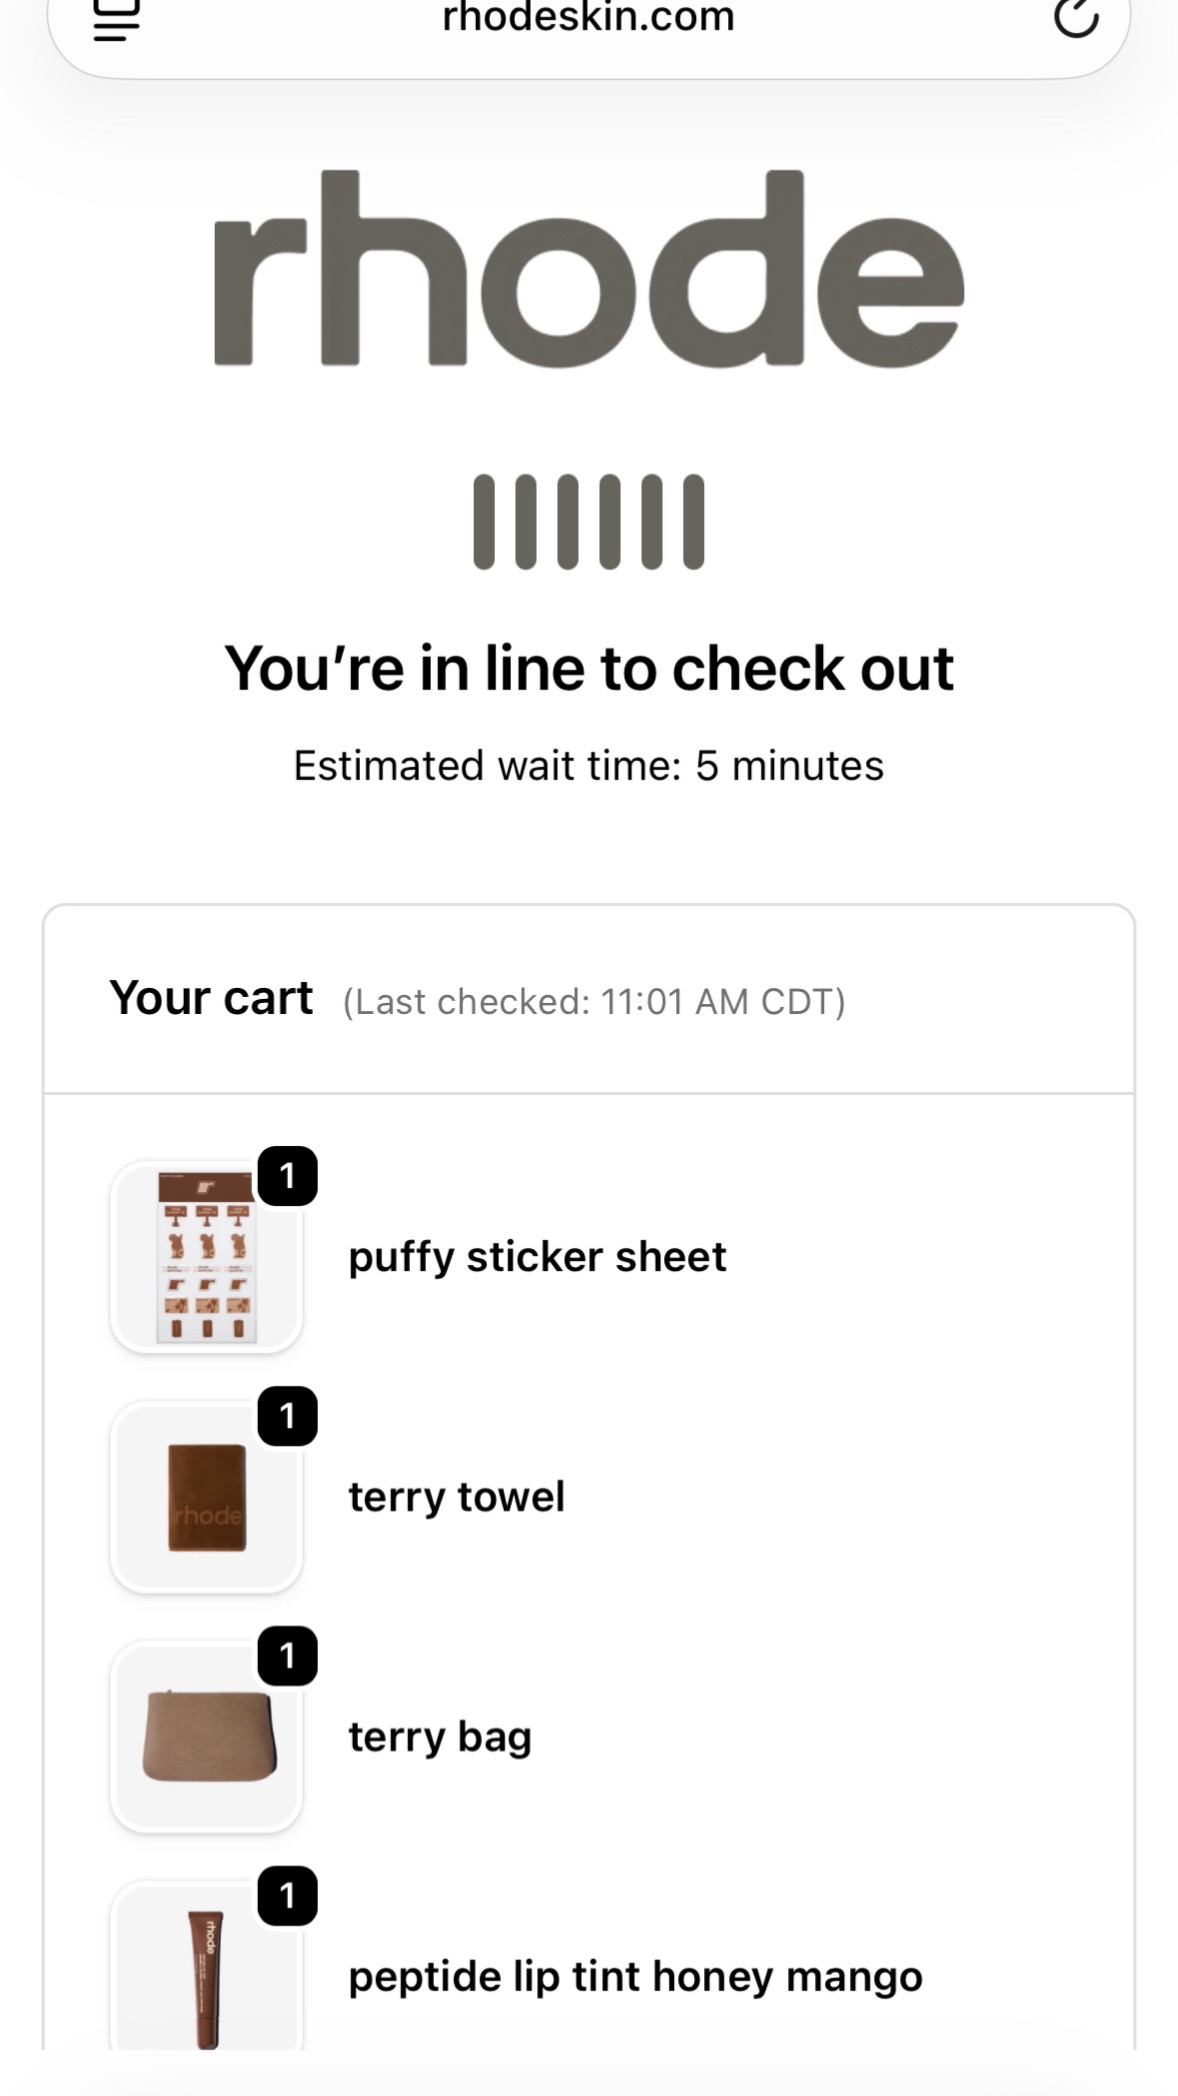Tap the Safari reader/page menu icon
The height and width of the screenshot is (2096, 1178).
116,19
